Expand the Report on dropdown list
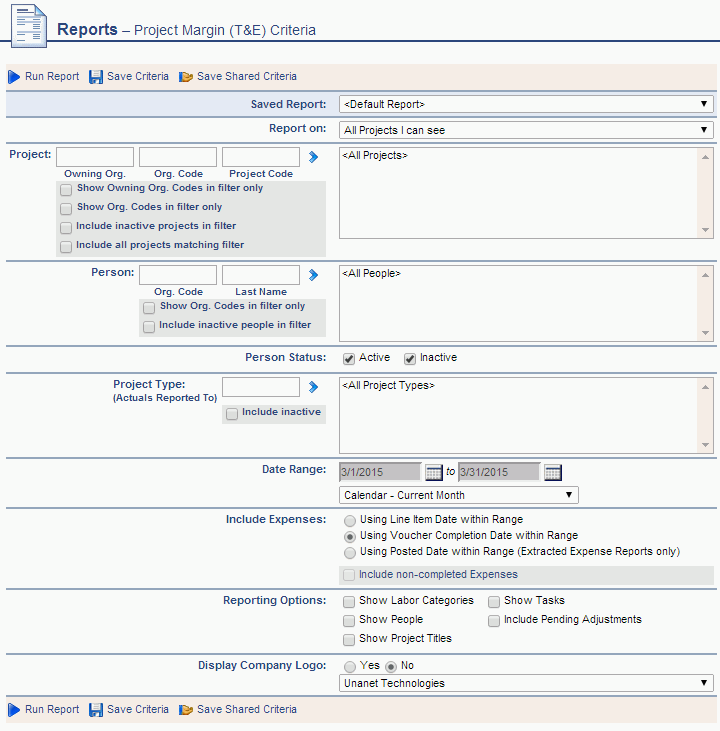Image resolution: width=720 pixels, height=731 pixels. 526,130
